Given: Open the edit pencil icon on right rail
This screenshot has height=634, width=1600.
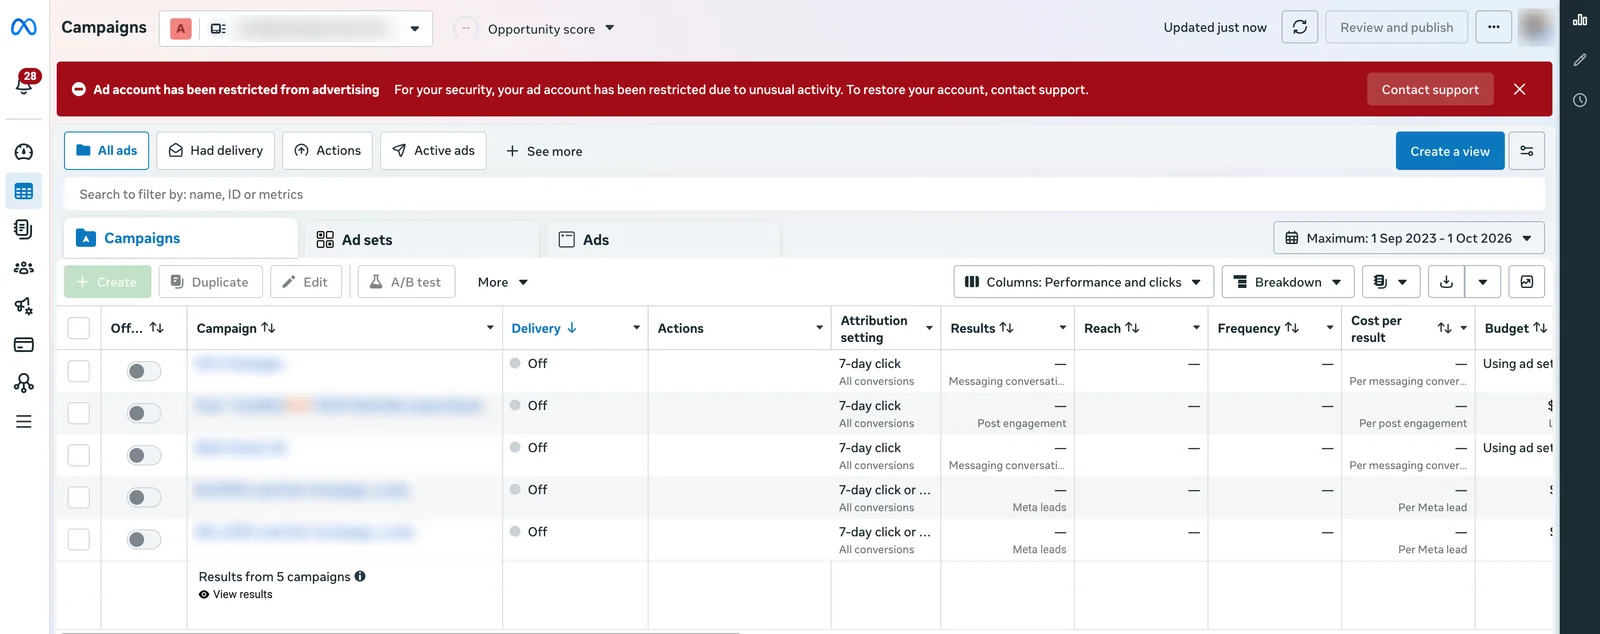Looking at the screenshot, I should click(1580, 60).
